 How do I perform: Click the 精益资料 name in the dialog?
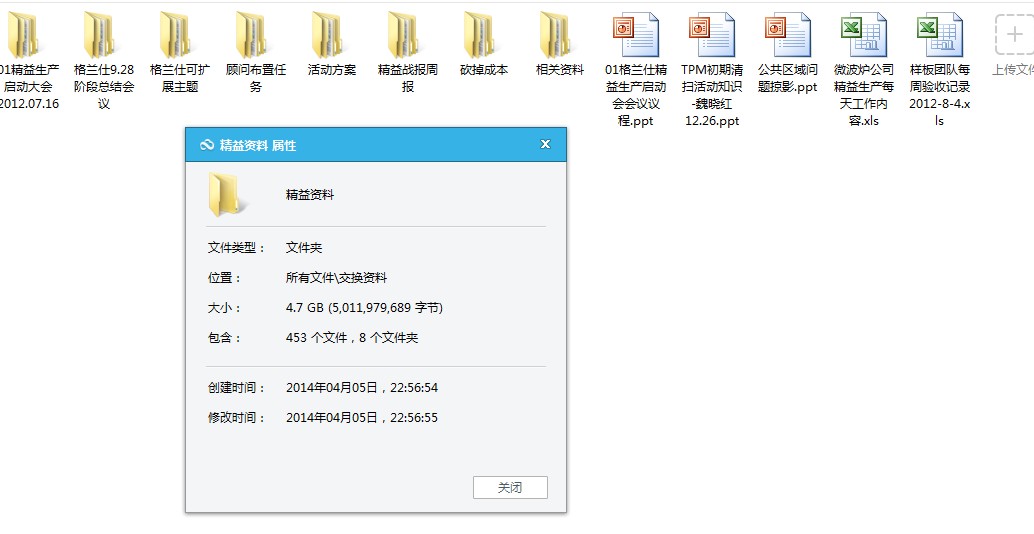pyautogui.click(x=310, y=195)
